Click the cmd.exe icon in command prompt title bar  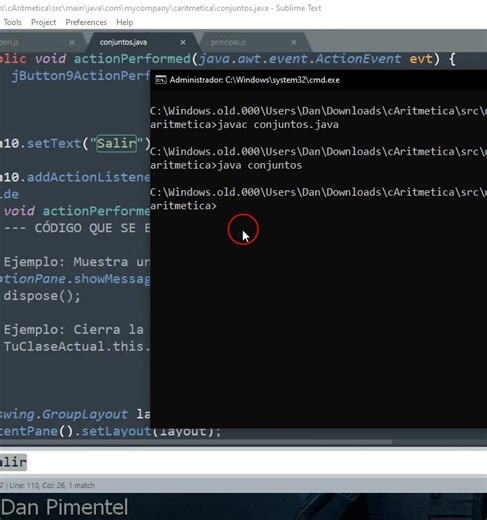click(161, 80)
